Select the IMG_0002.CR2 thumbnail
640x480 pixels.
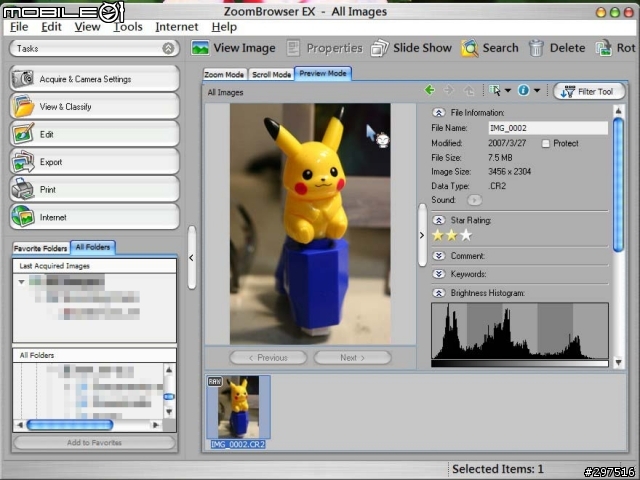coord(238,412)
